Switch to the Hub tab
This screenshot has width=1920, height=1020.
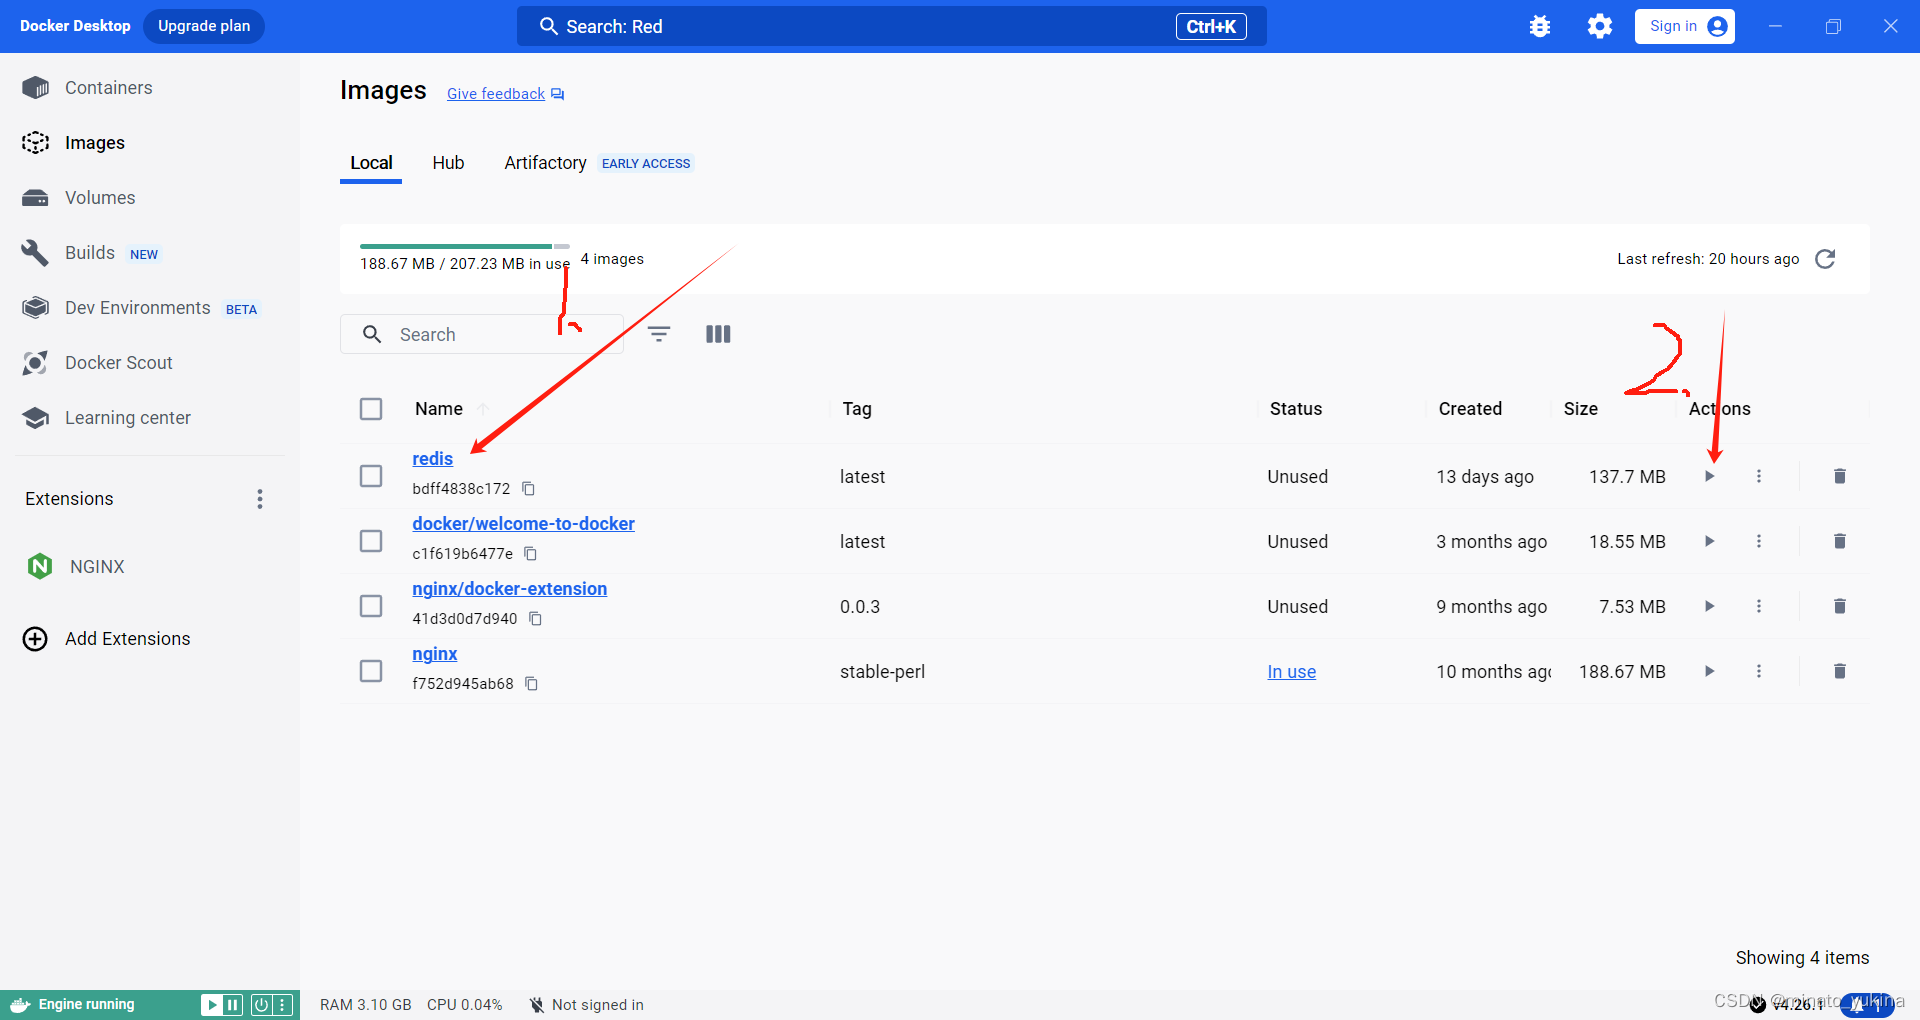[x=448, y=163]
